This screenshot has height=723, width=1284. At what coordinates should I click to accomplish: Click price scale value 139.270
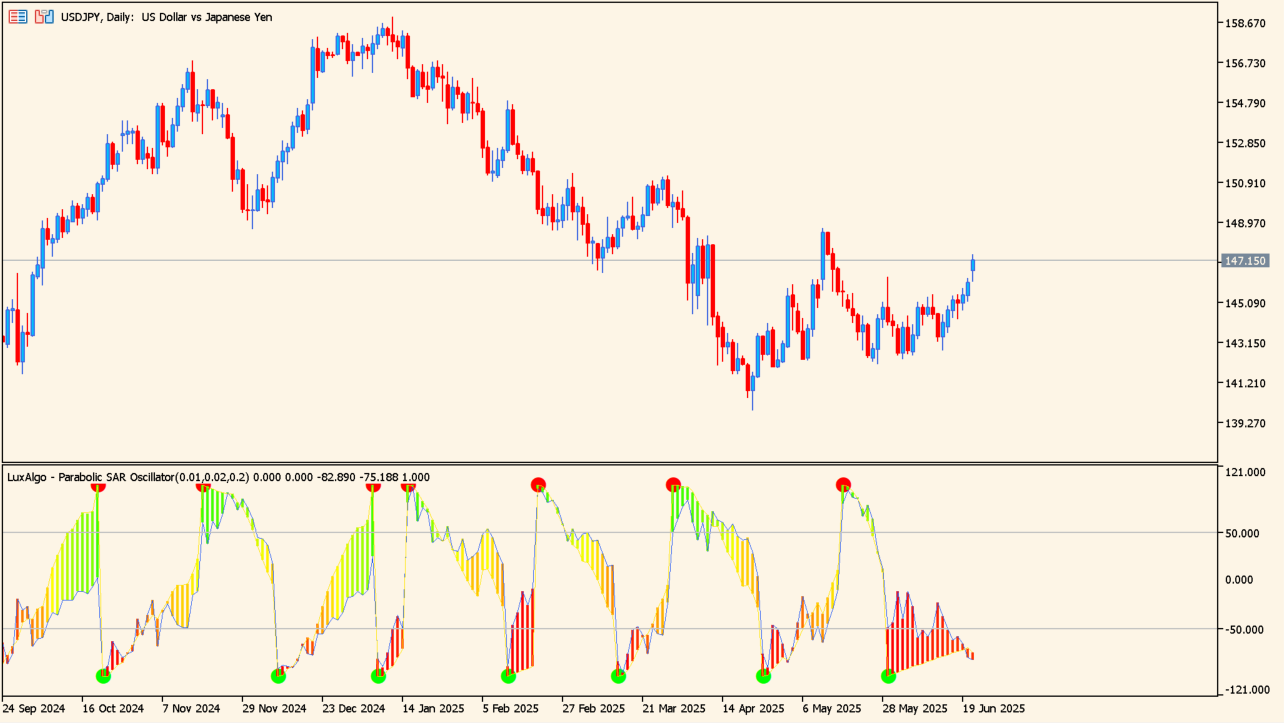(1245, 423)
